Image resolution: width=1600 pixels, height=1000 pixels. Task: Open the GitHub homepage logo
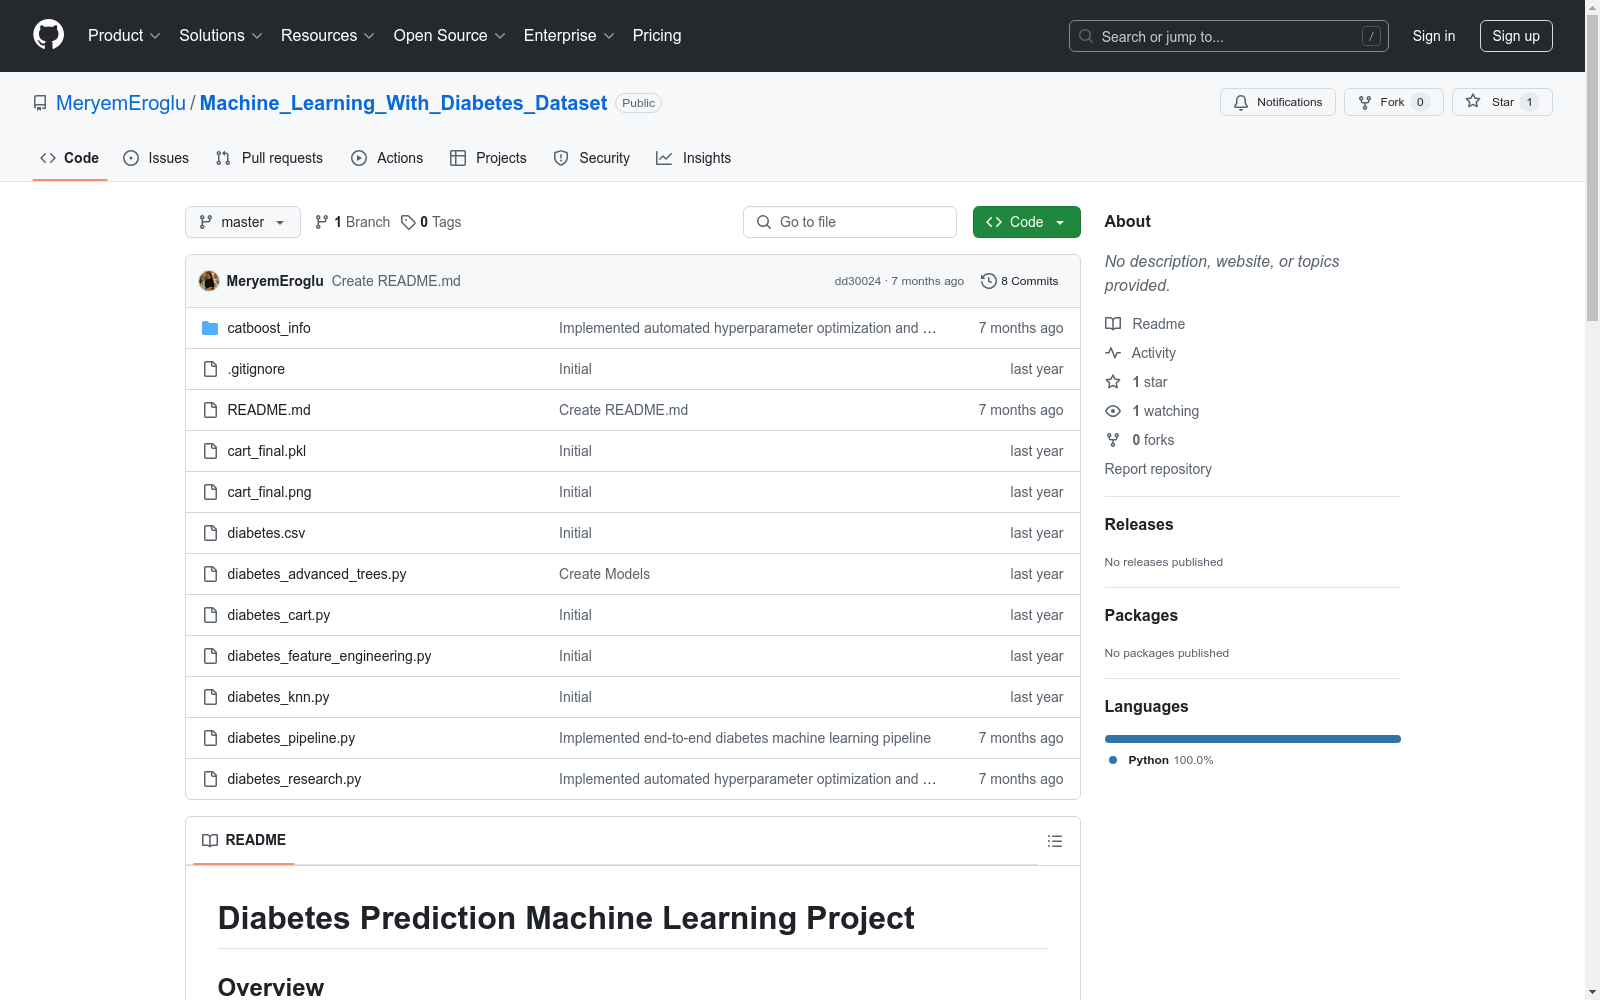click(48, 35)
